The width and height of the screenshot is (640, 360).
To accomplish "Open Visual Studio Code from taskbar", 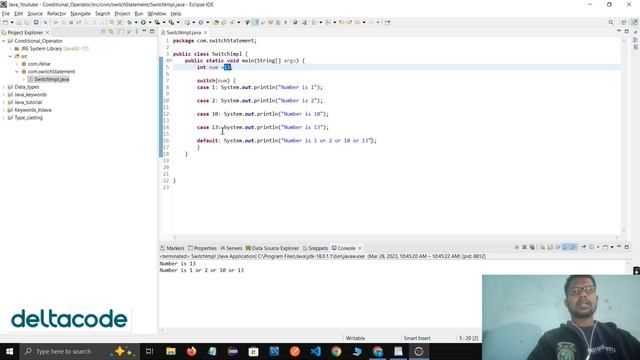I will click(316, 351).
